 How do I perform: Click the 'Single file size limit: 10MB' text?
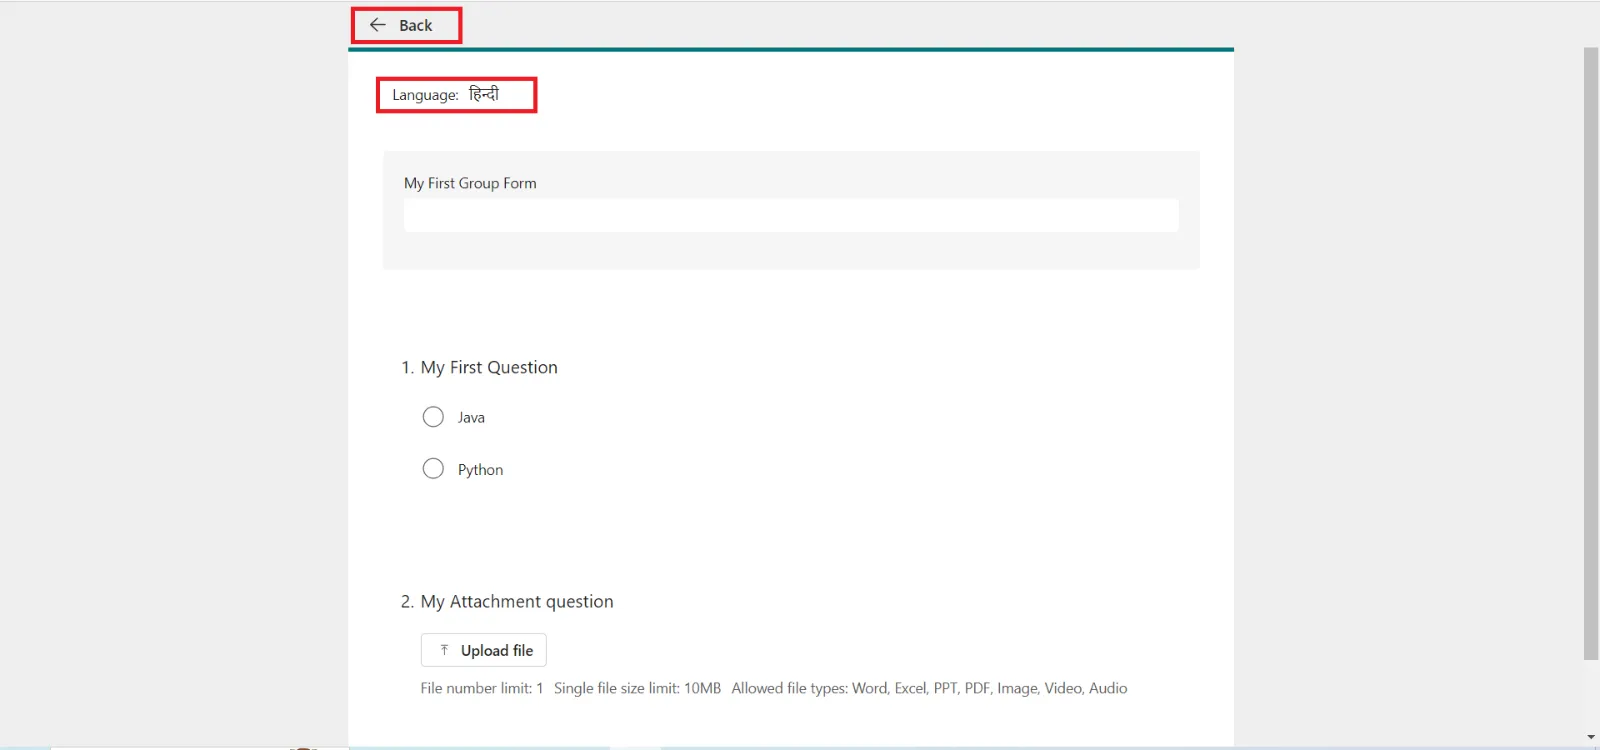tap(637, 688)
